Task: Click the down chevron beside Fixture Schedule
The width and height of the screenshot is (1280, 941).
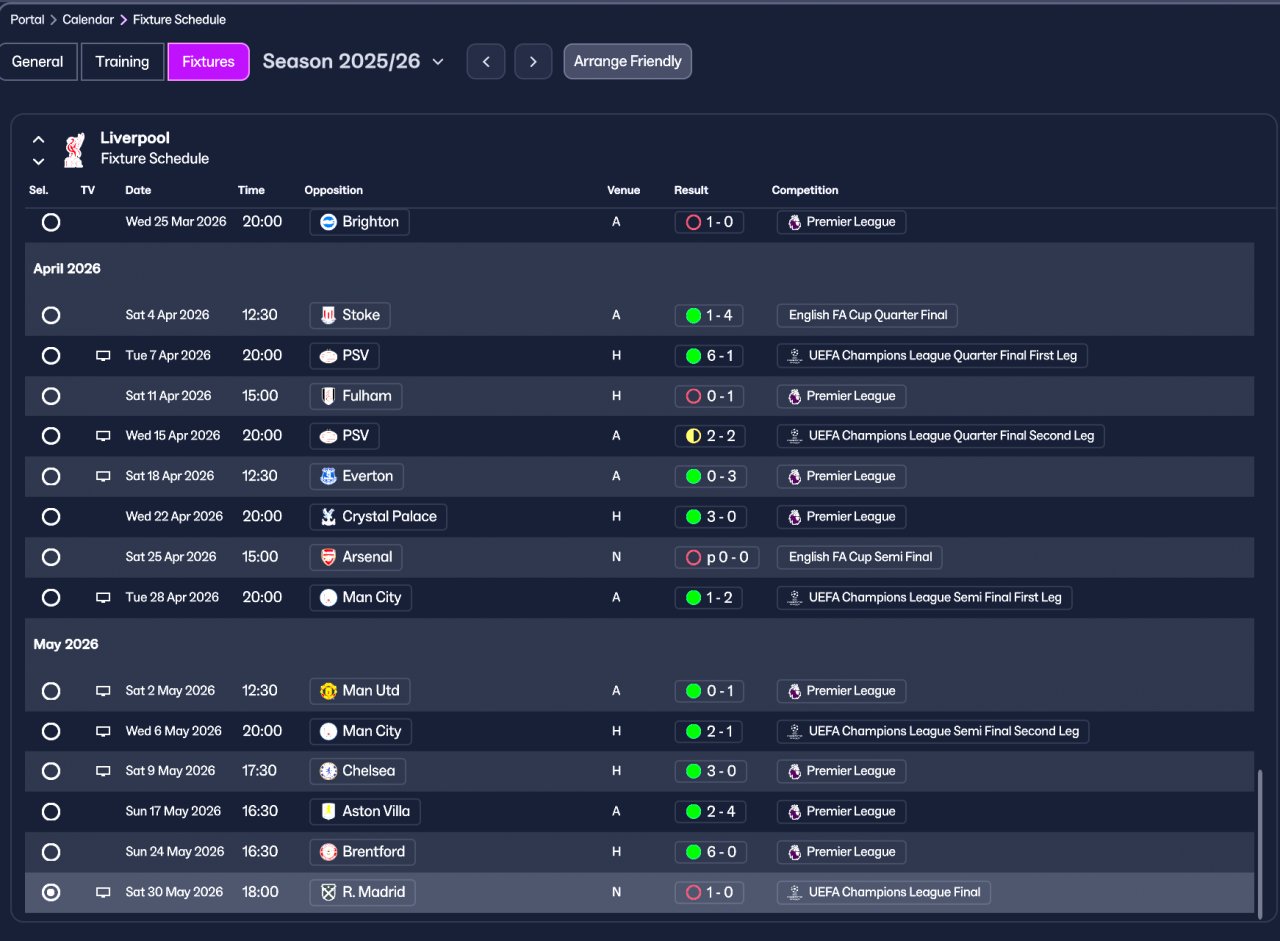Action: tap(38, 161)
